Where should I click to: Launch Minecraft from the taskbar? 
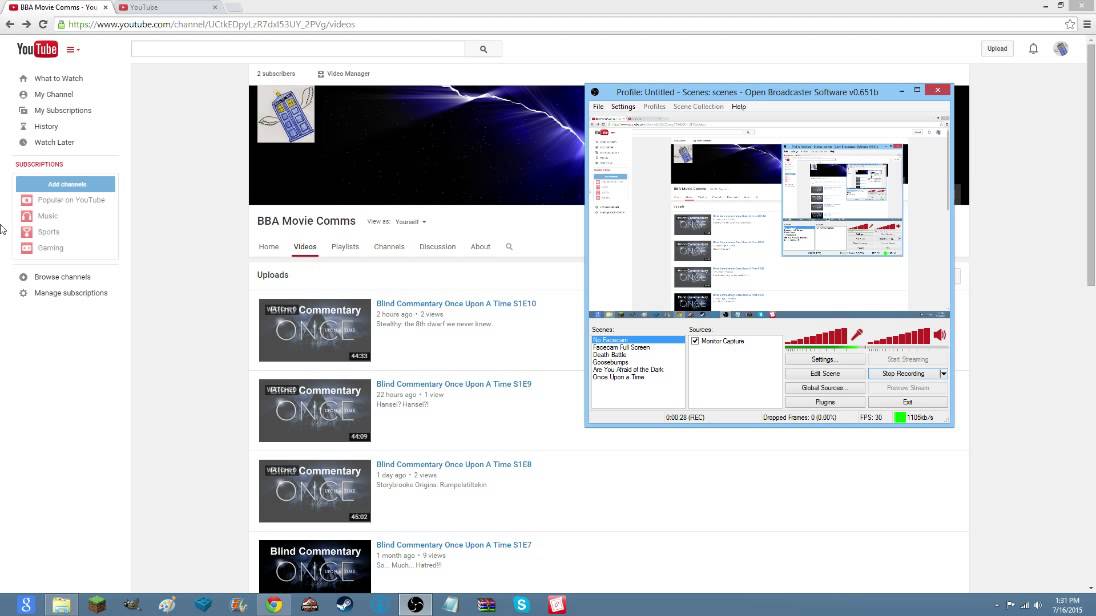(96, 605)
